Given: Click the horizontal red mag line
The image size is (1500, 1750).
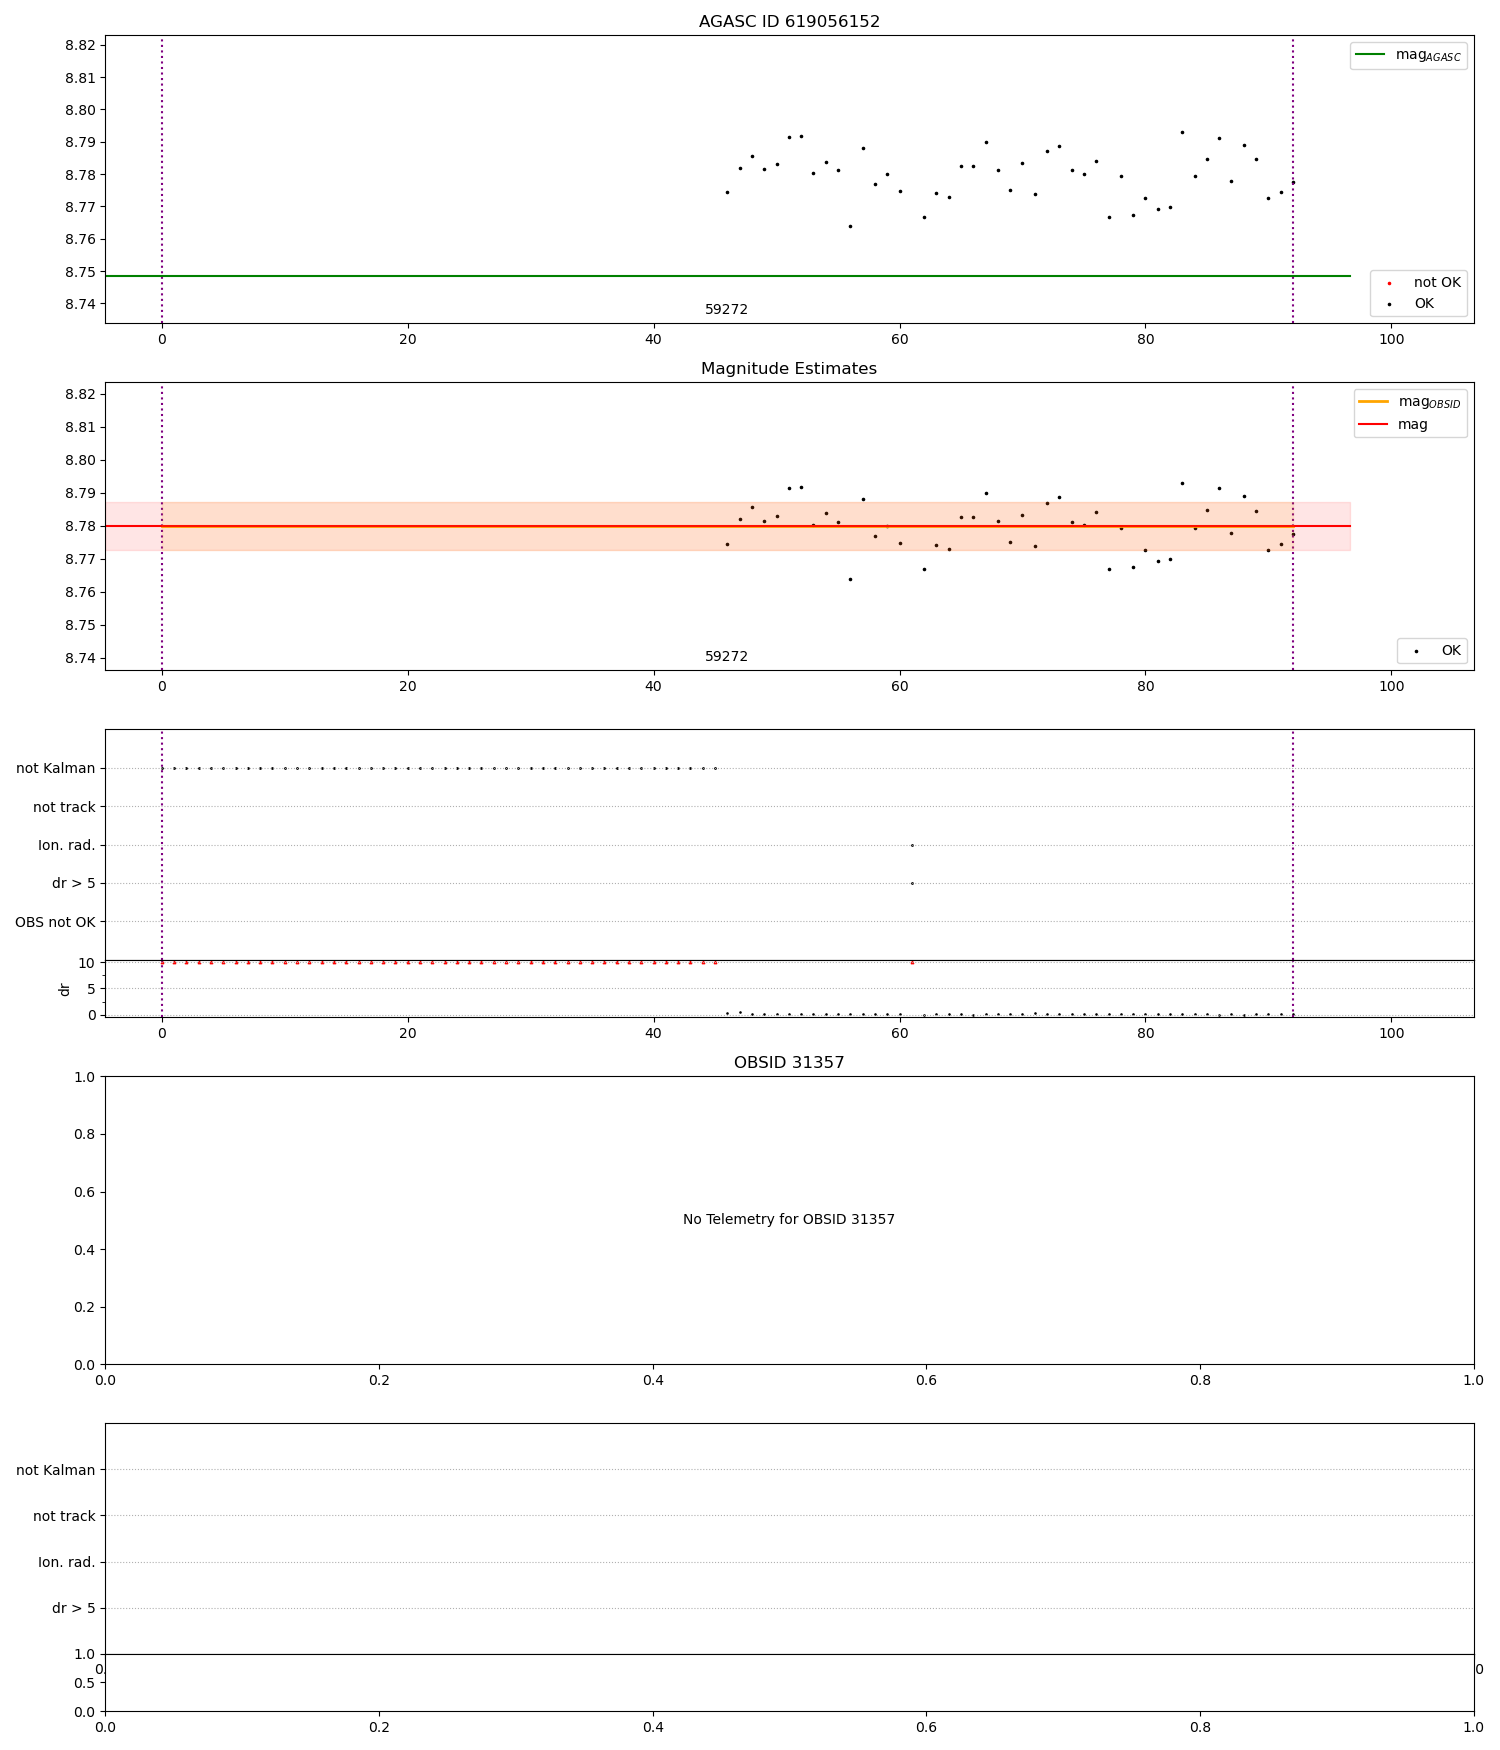Looking at the screenshot, I should click(x=728, y=526).
